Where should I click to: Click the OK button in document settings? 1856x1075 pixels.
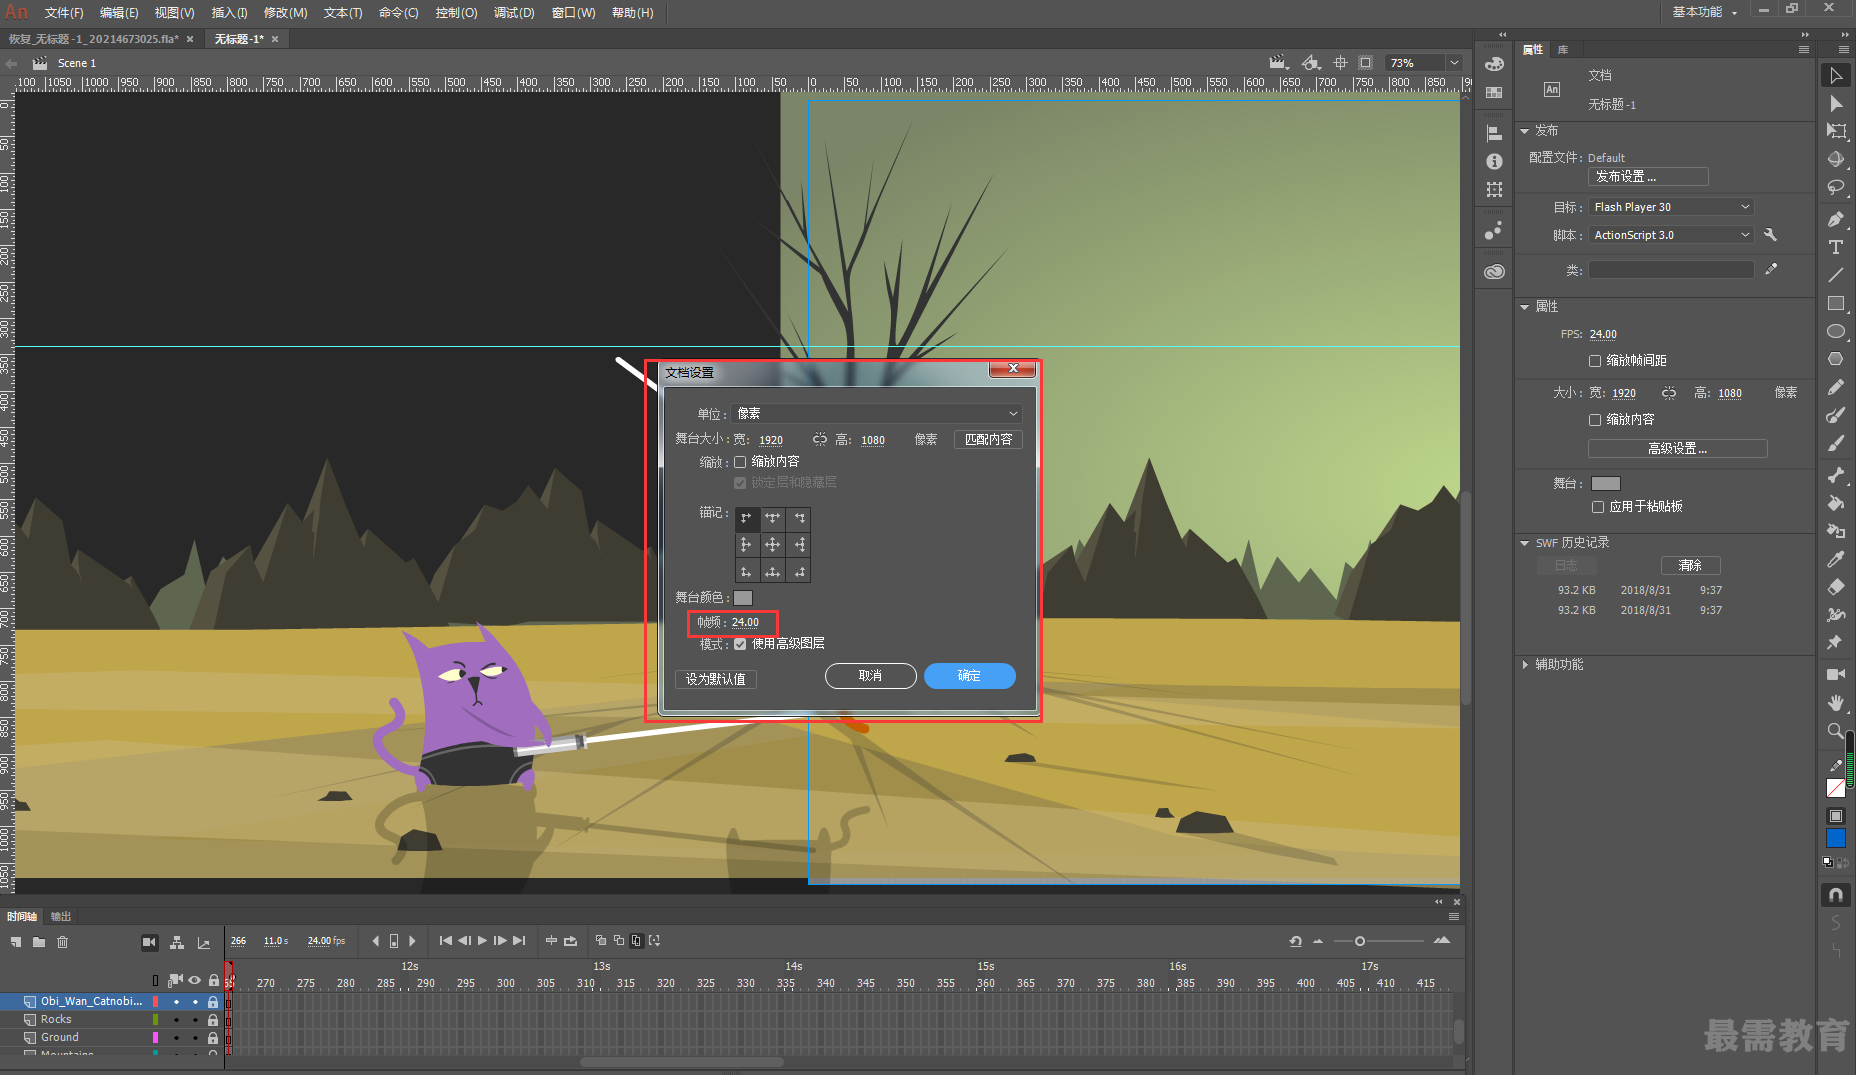click(970, 676)
